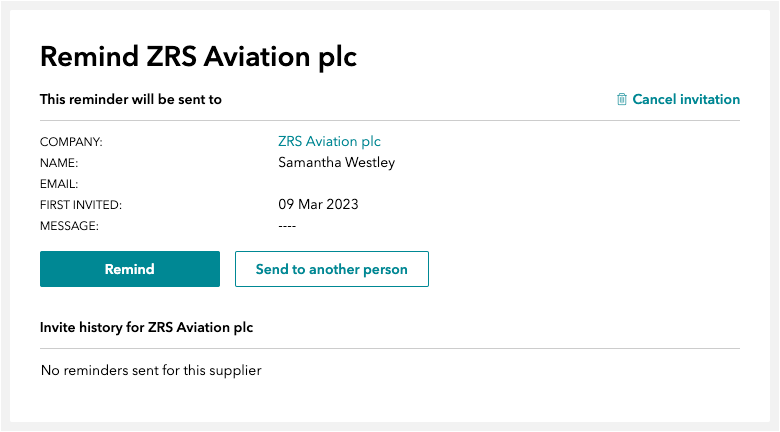The width and height of the screenshot is (780, 432).
Task: Open the ZRS Aviation plc company link
Action: click(329, 141)
